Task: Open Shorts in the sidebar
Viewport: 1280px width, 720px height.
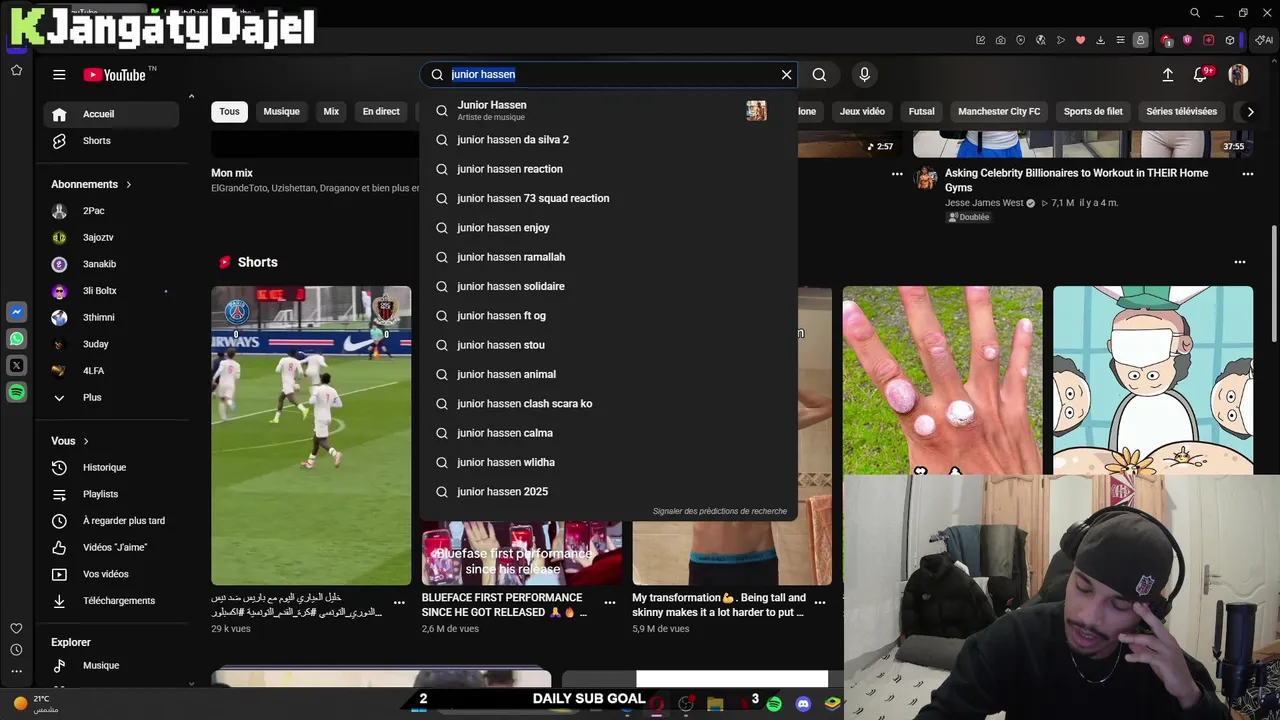Action: (x=111, y=141)
